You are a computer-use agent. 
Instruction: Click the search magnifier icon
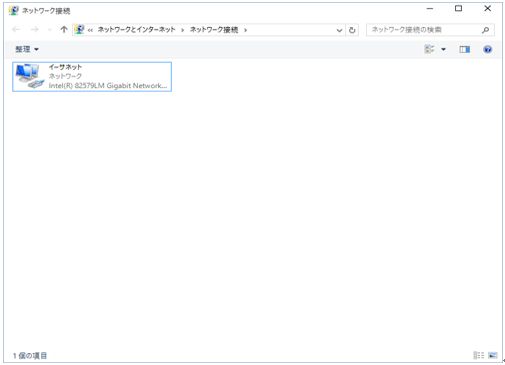pos(486,30)
